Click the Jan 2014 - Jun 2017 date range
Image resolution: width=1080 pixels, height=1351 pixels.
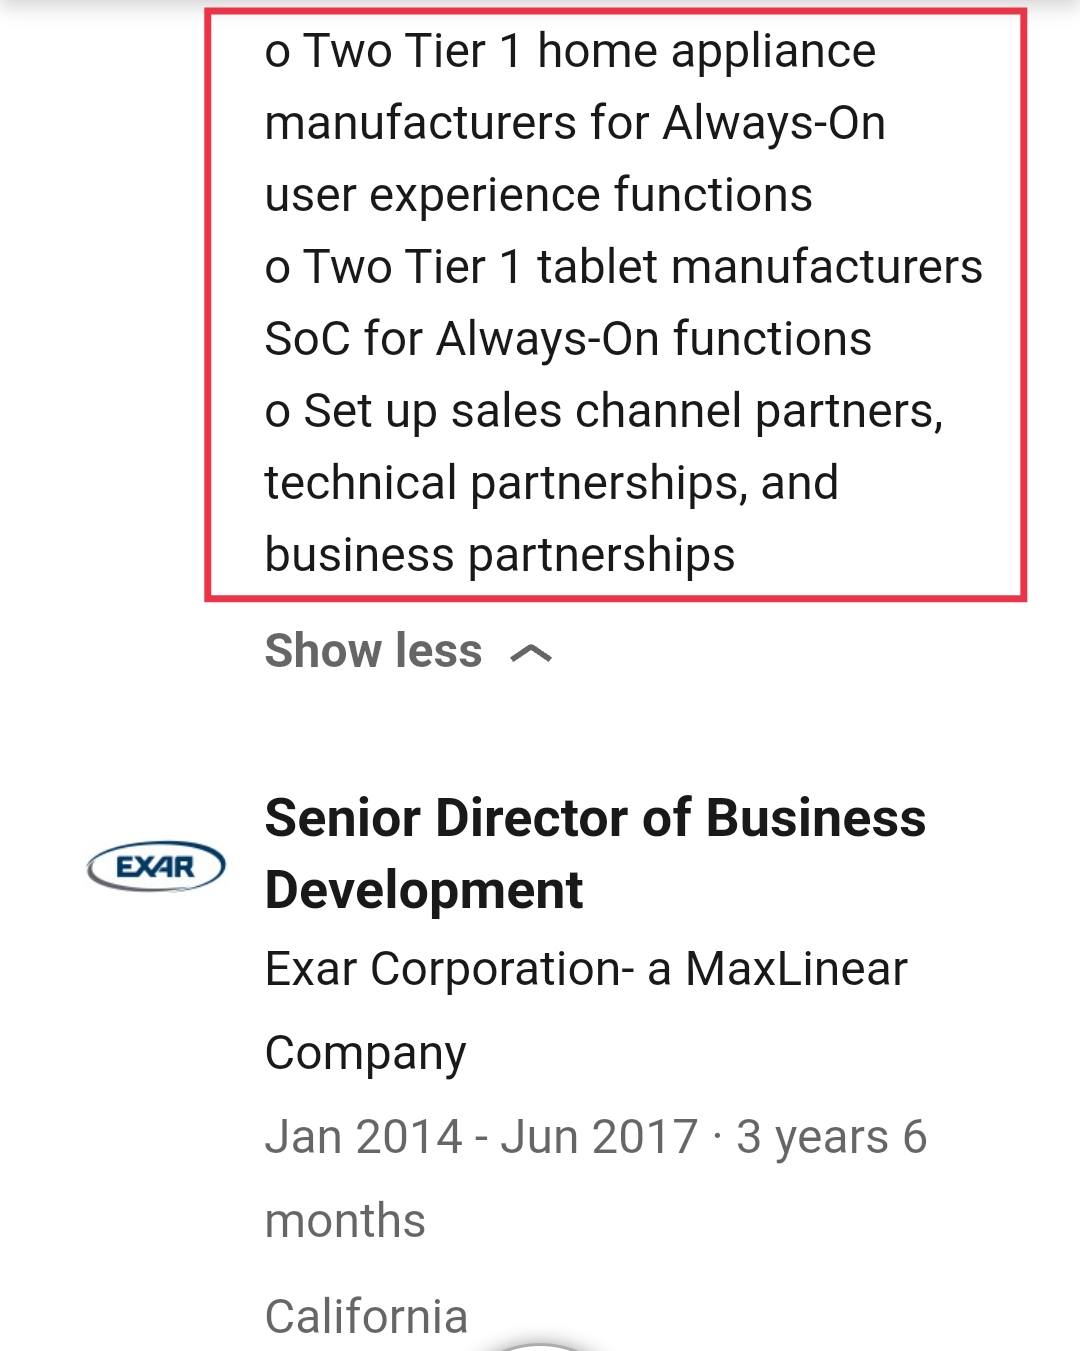(x=481, y=1137)
